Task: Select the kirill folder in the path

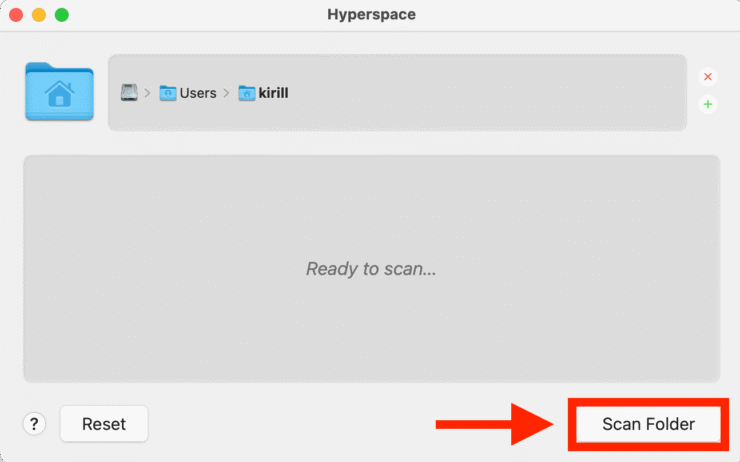Action: 263,93
